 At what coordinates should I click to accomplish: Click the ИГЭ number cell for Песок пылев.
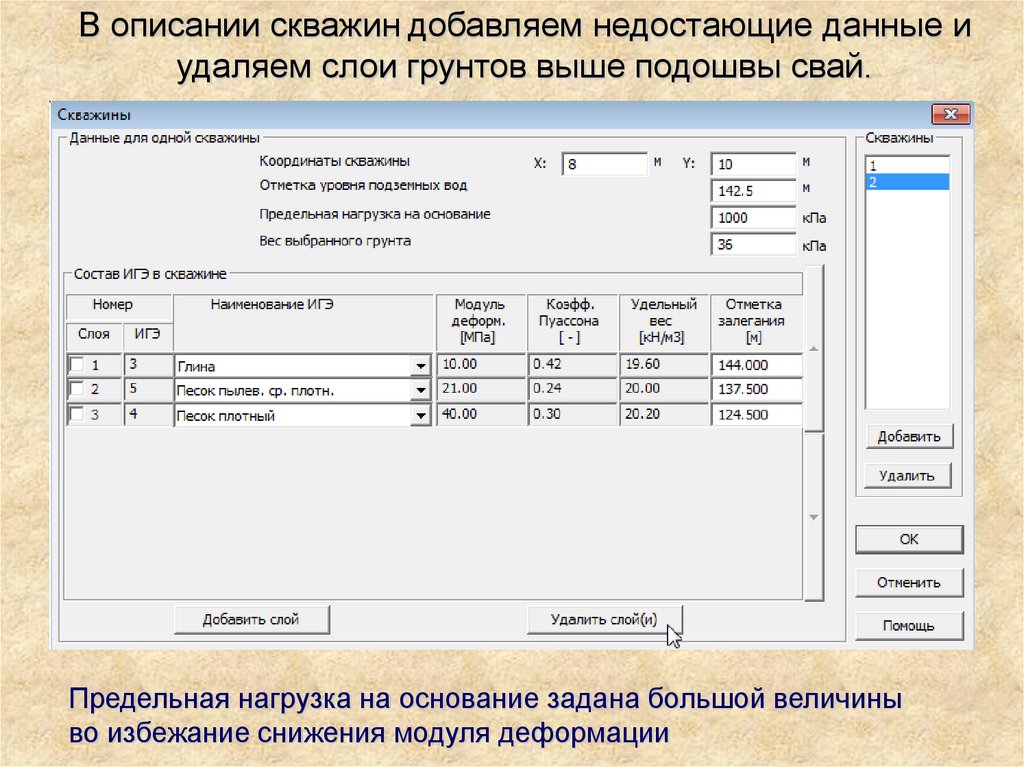point(148,389)
